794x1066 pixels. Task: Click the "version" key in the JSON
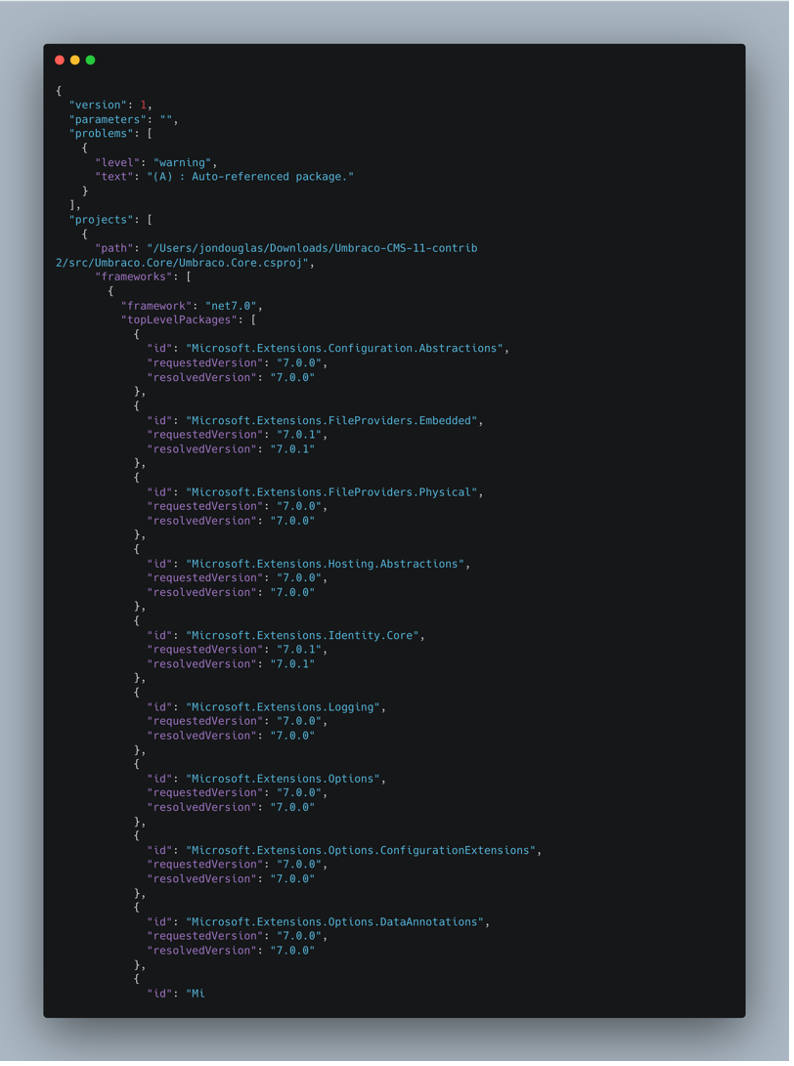click(x=98, y=105)
